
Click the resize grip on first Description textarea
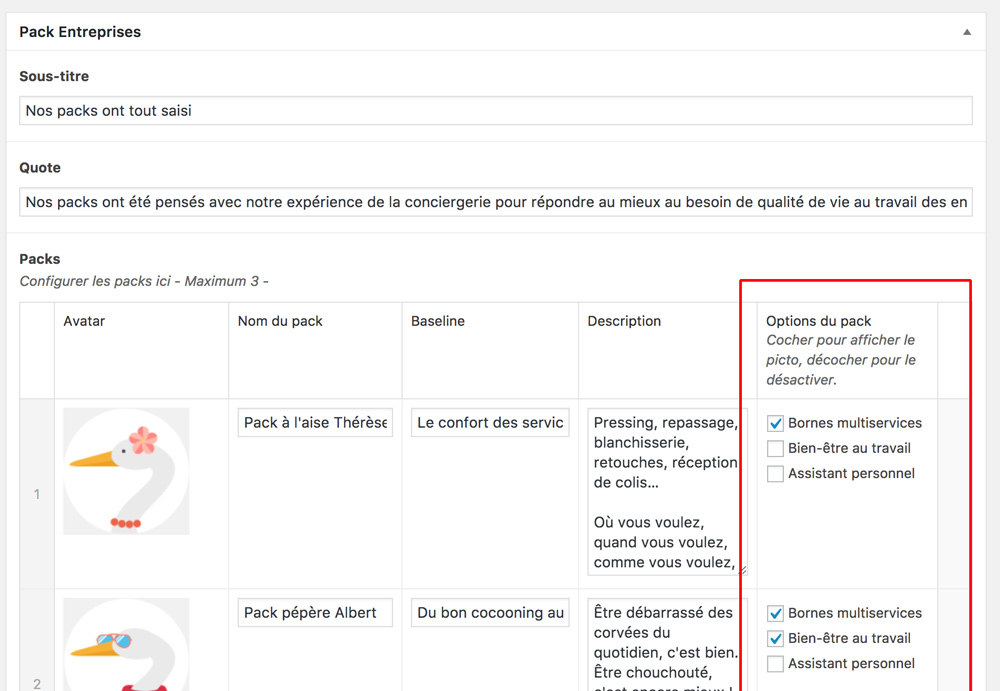[x=742, y=570]
